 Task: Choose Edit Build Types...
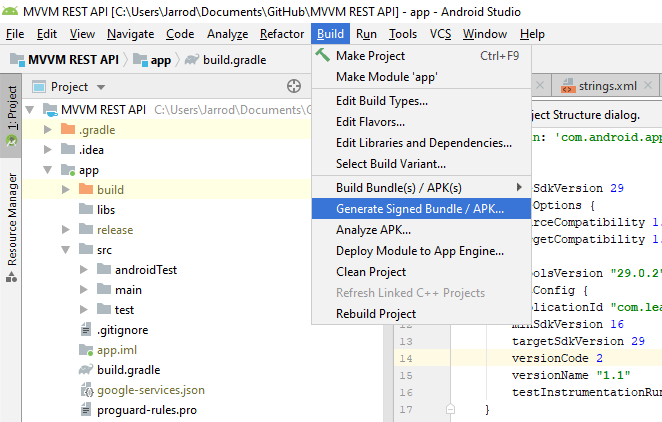(x=421, y=101)
